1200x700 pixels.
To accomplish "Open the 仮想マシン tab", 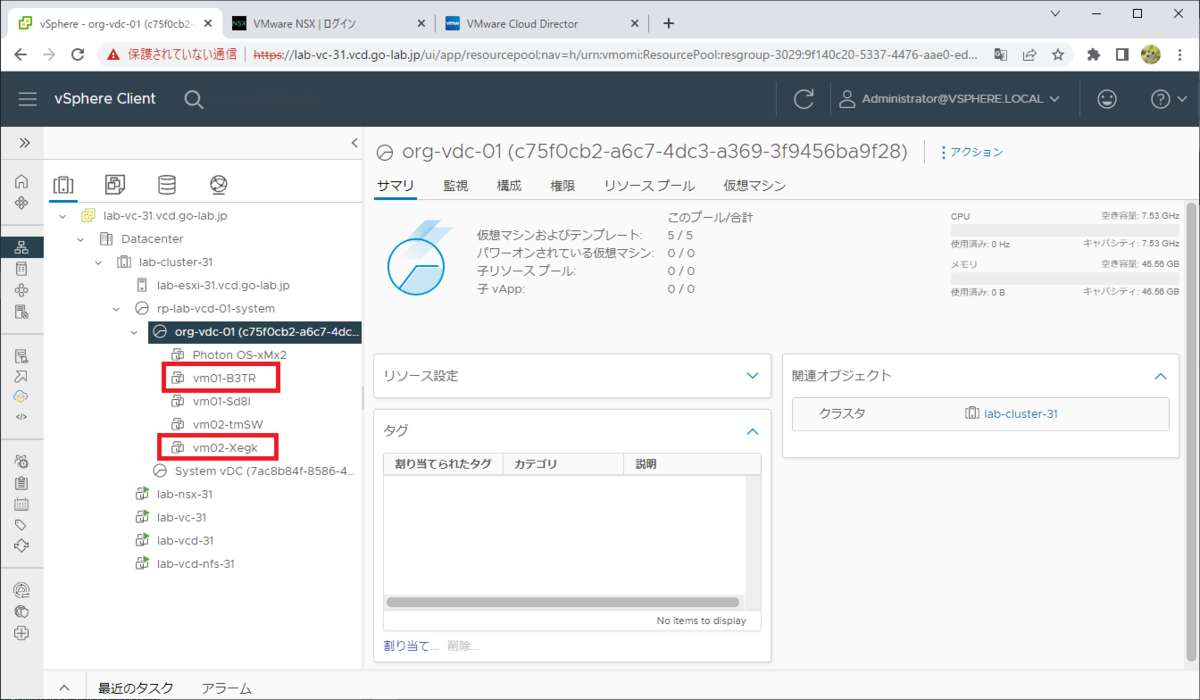I will coord(754,186).
